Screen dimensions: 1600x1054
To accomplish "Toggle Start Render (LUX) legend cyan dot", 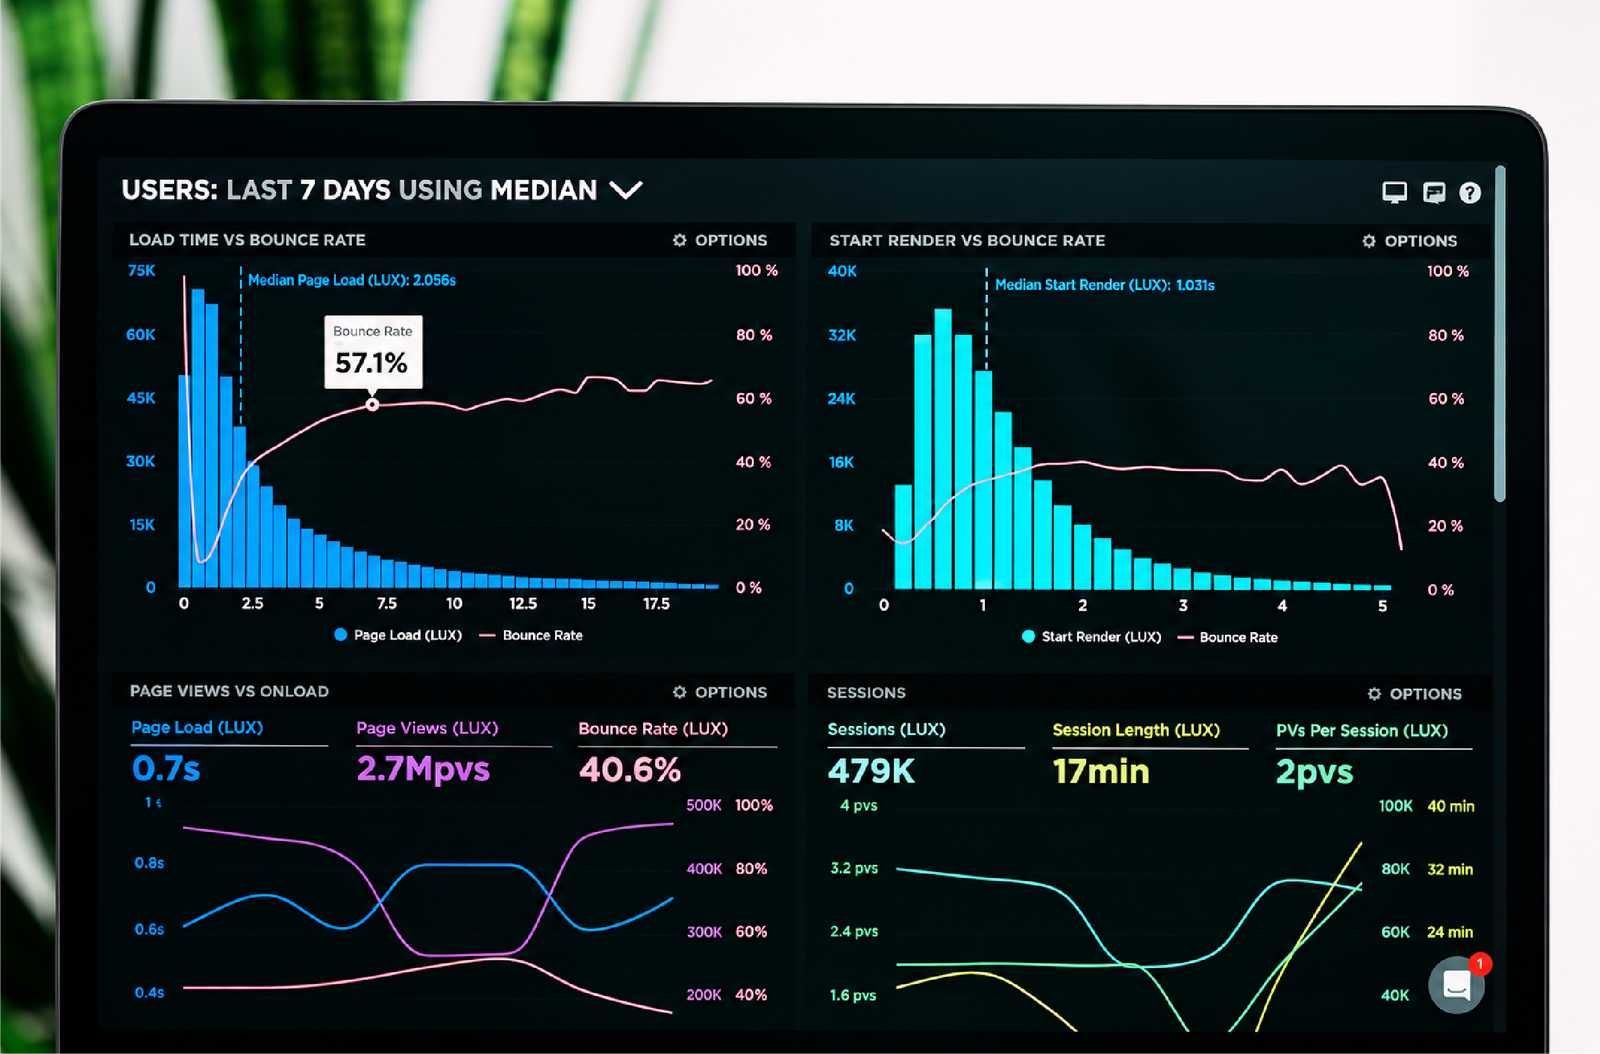I will [1028, 636].
